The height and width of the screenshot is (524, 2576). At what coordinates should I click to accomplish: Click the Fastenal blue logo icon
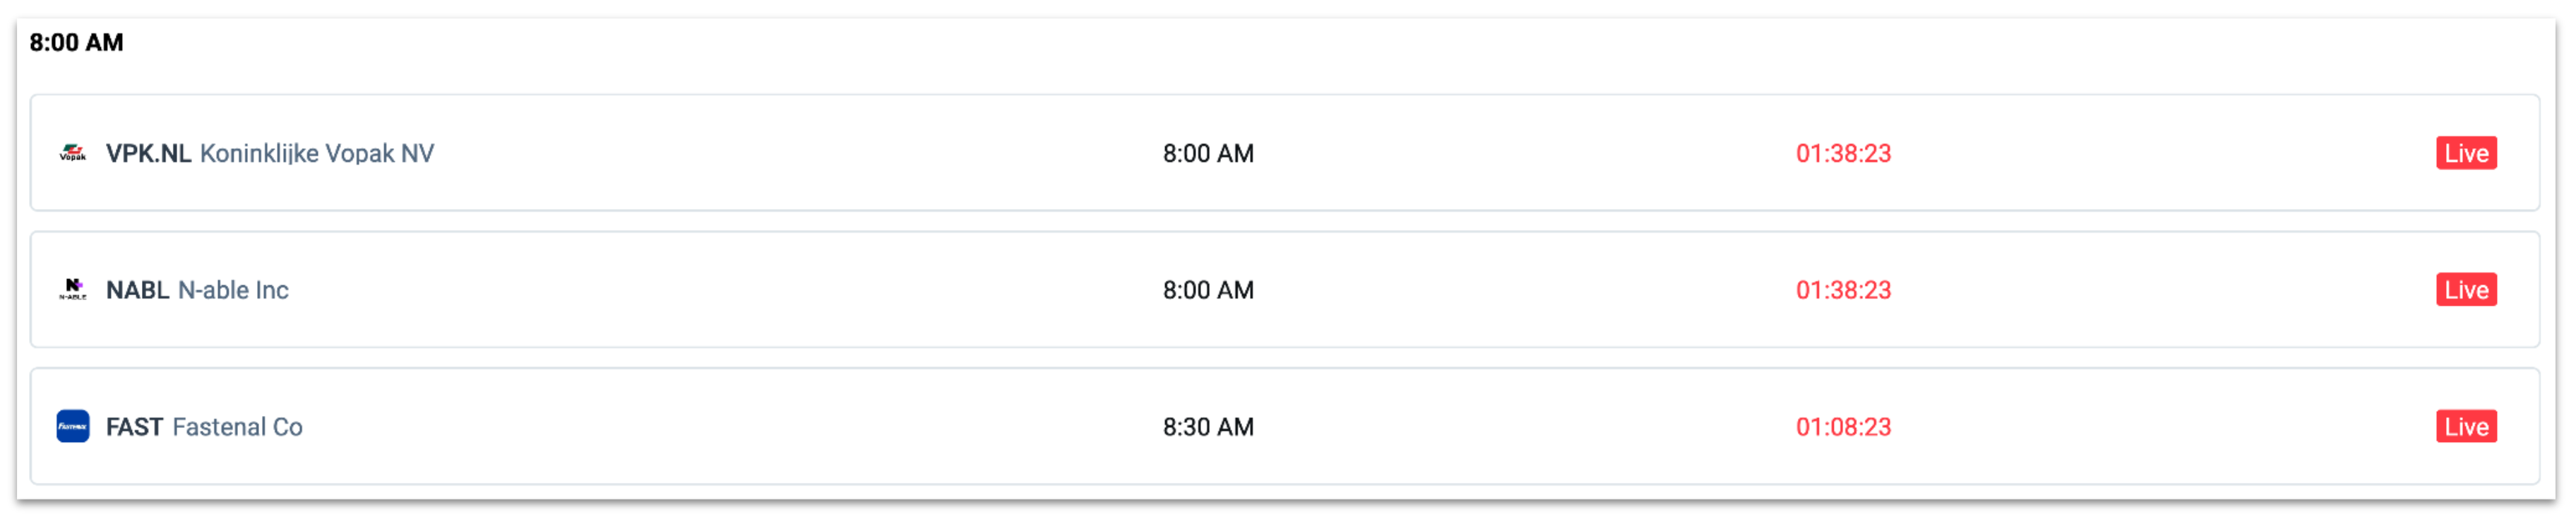coord(73,427)
